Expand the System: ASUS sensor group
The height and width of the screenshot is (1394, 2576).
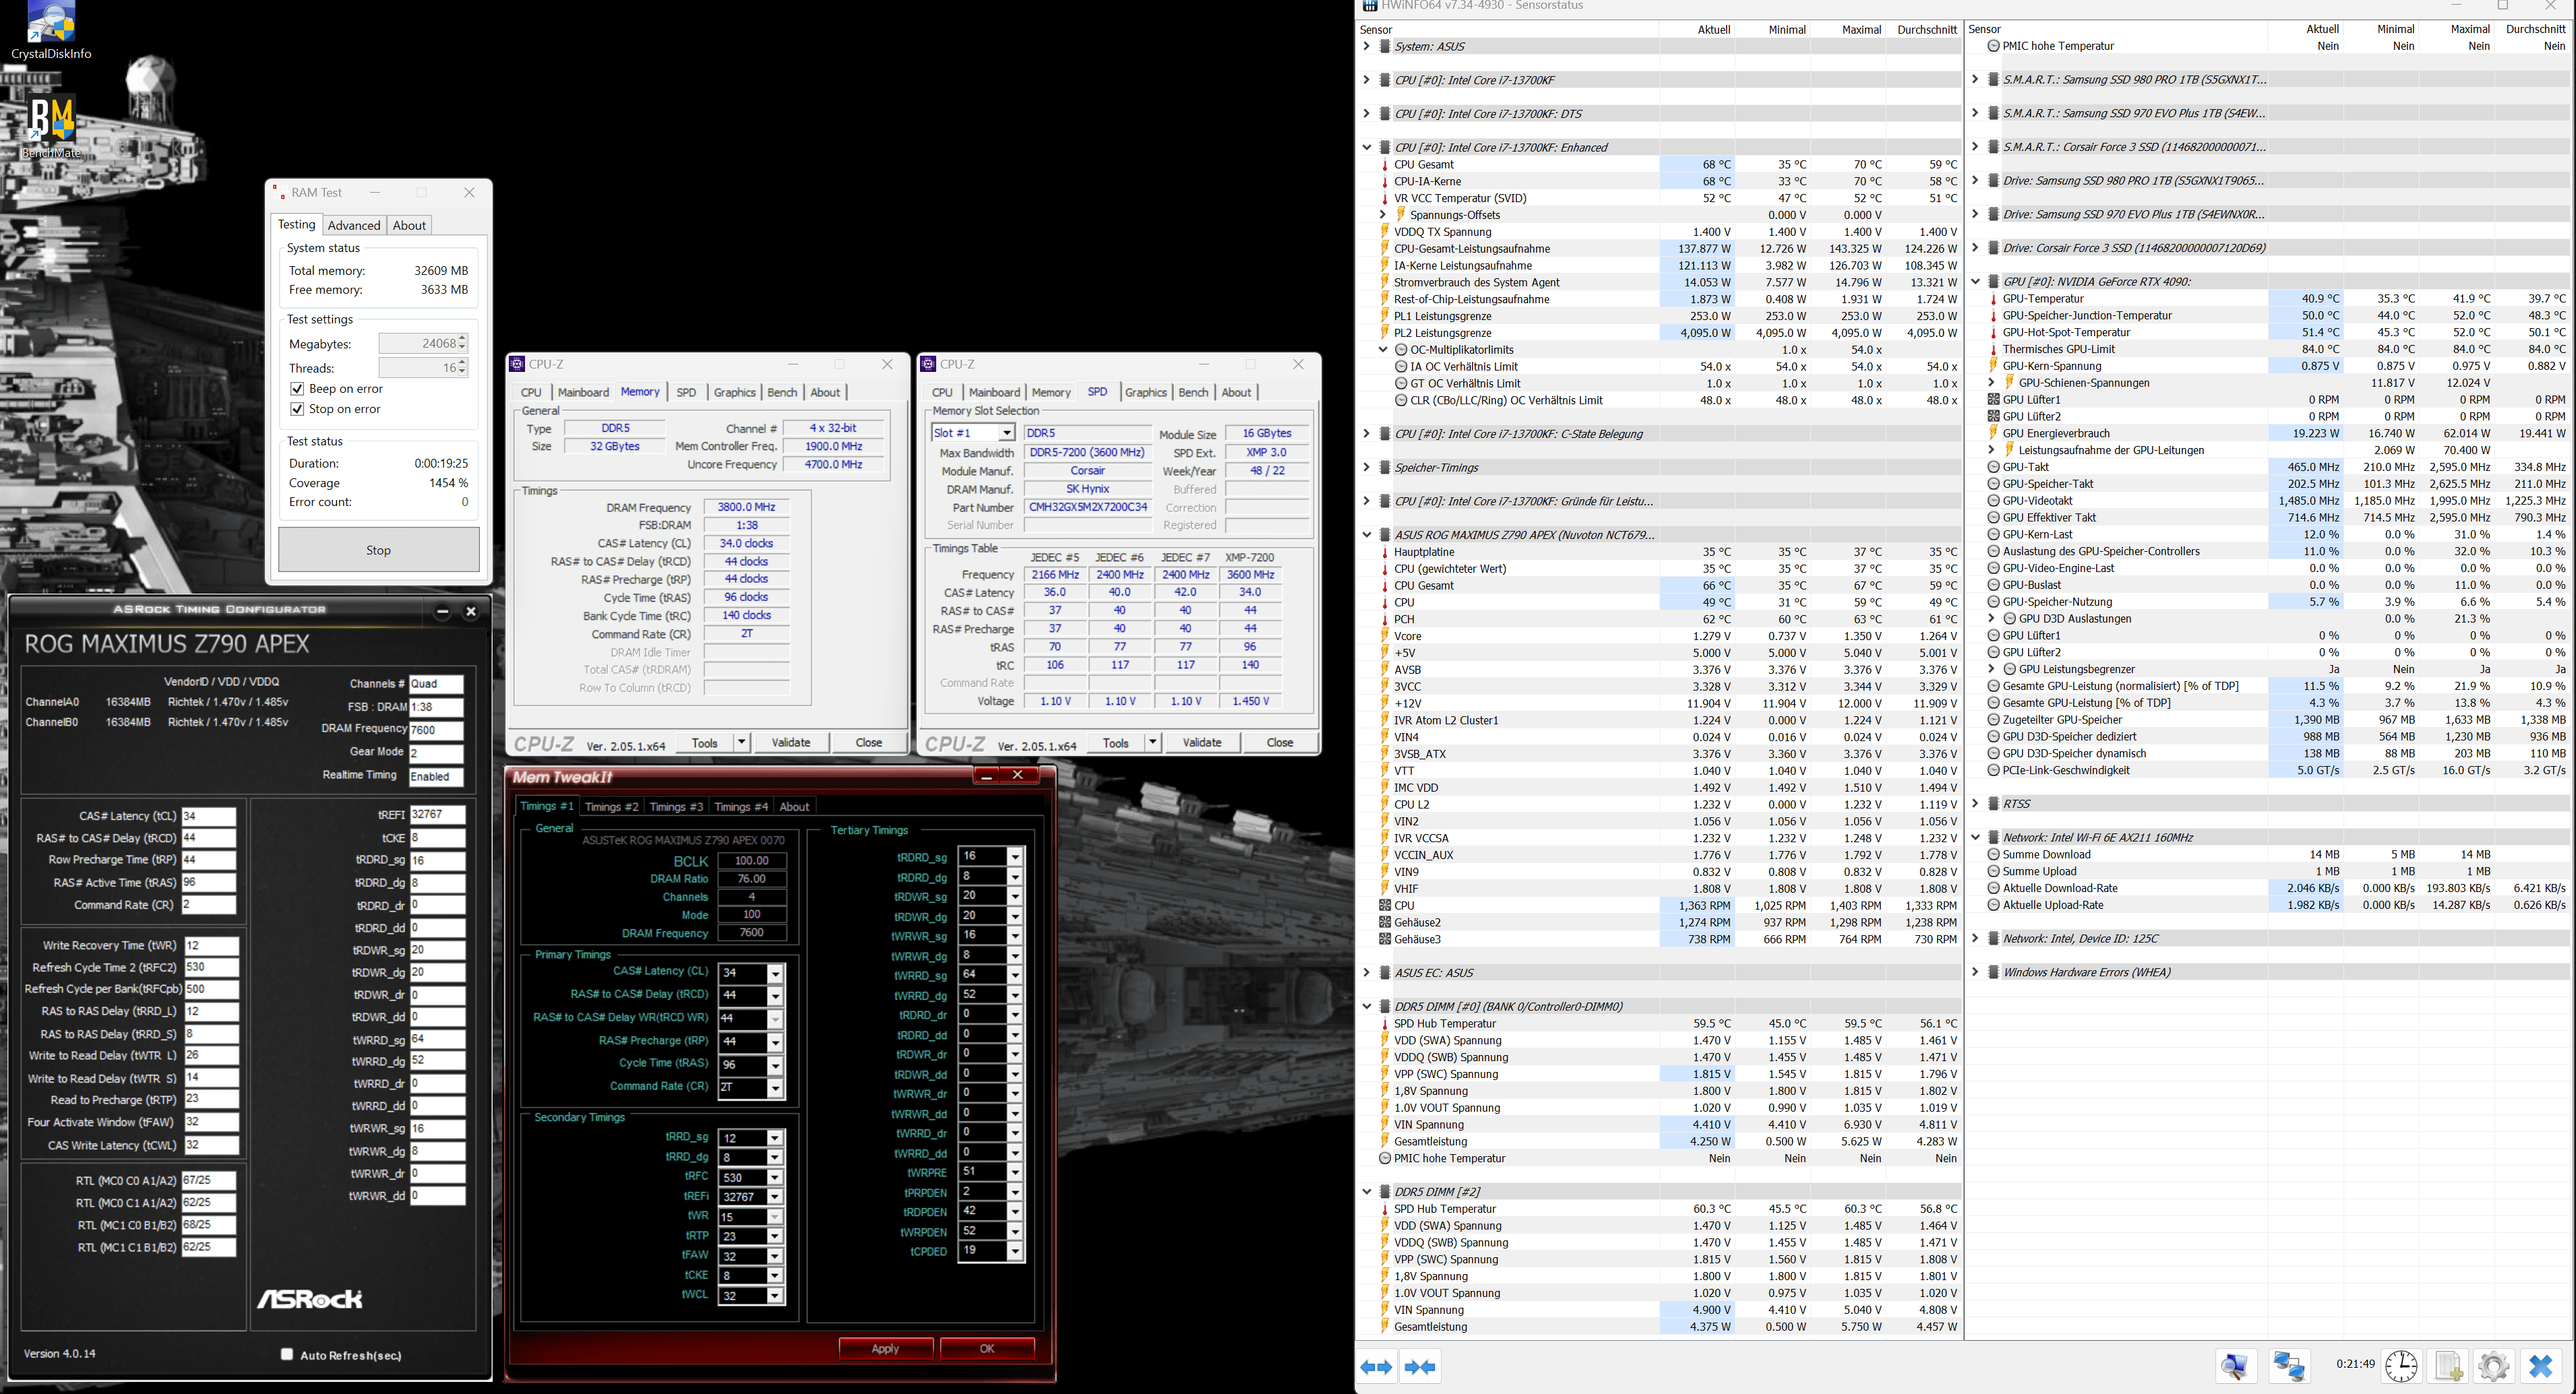[1366, 46]
